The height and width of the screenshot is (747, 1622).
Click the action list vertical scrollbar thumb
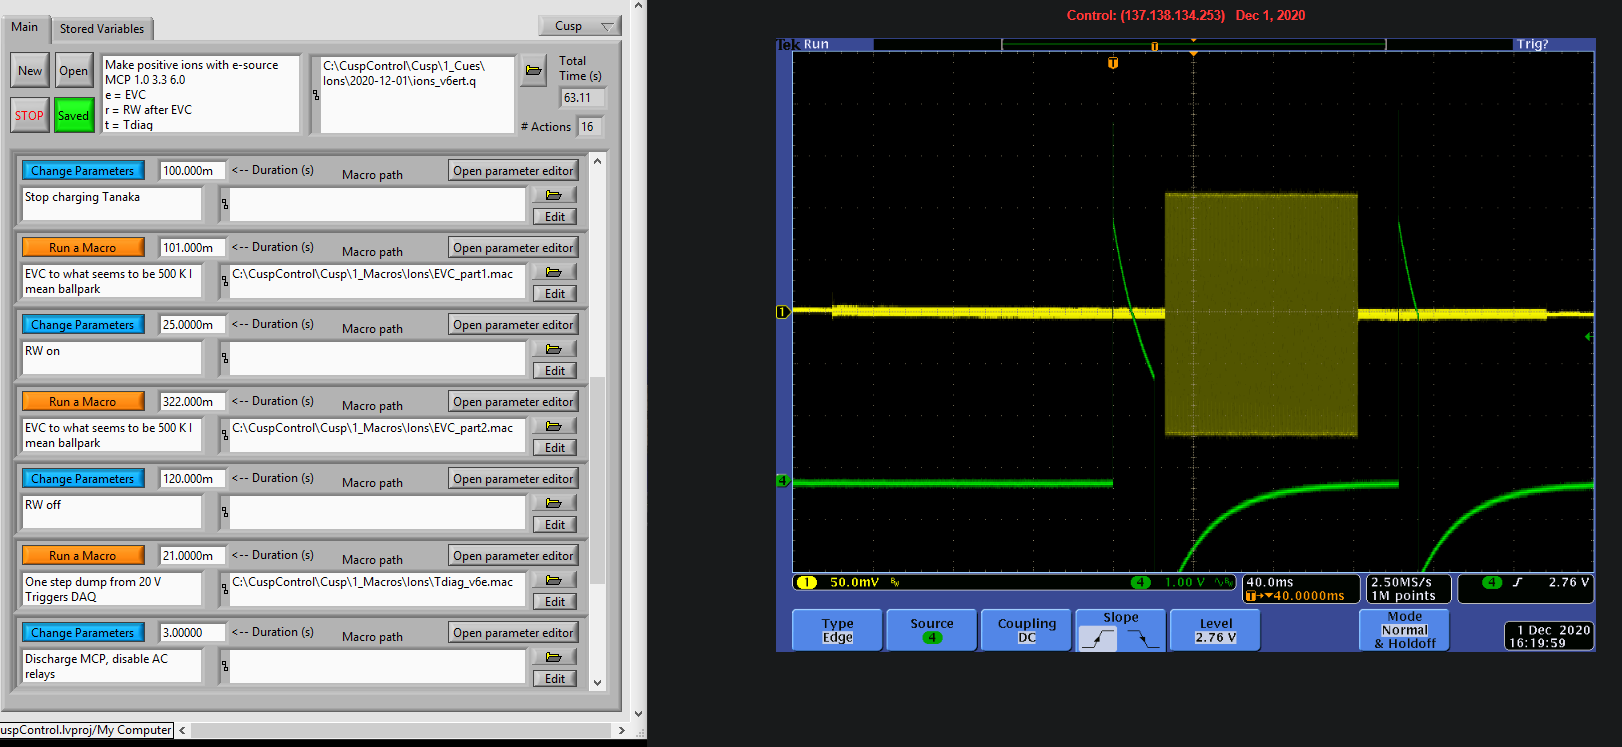[598, 480]
